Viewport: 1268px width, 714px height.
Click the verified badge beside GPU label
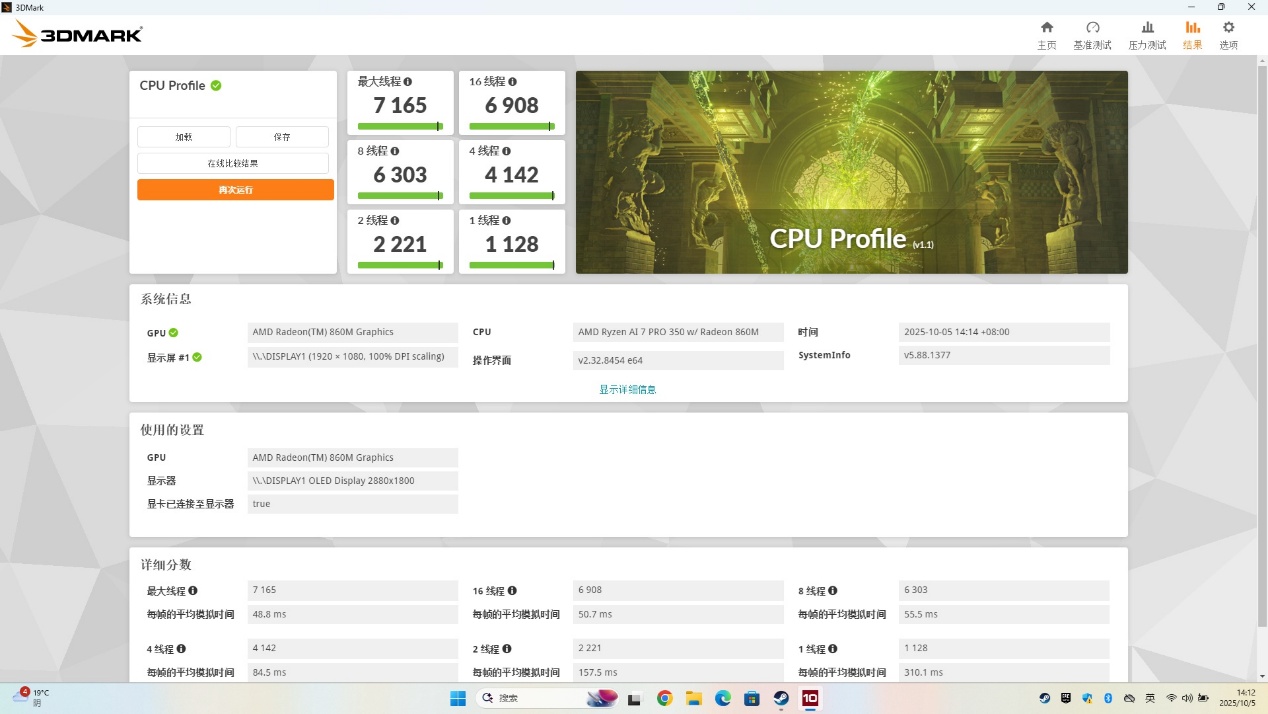[x=175, y=332]
